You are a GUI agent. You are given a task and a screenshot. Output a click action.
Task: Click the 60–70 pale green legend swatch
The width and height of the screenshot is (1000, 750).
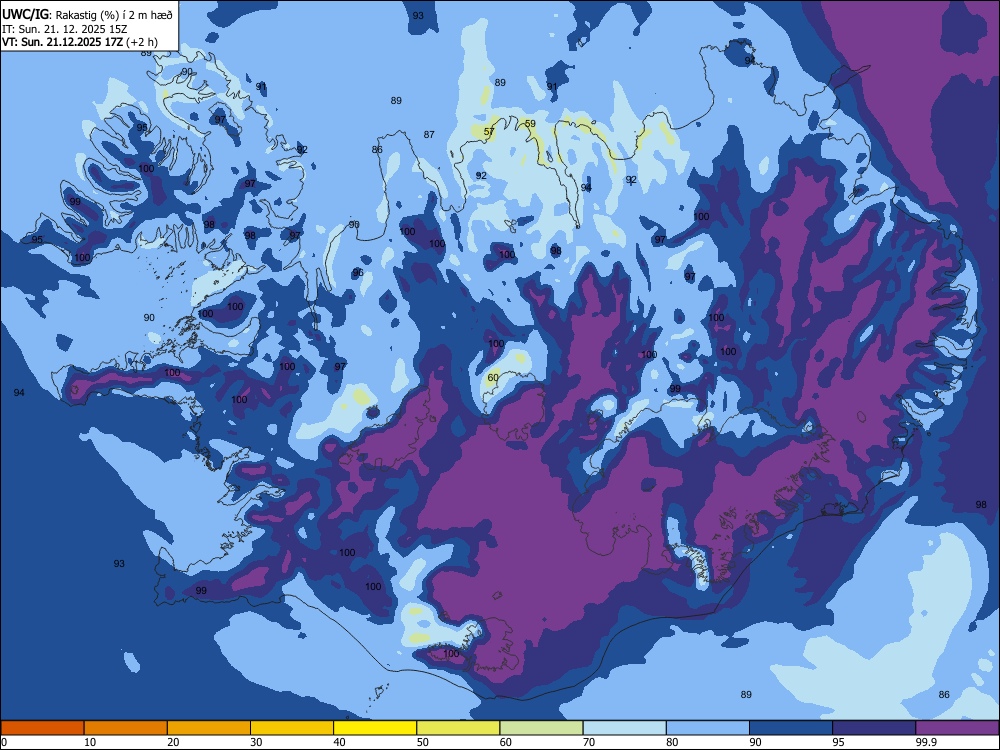(541, 728)
